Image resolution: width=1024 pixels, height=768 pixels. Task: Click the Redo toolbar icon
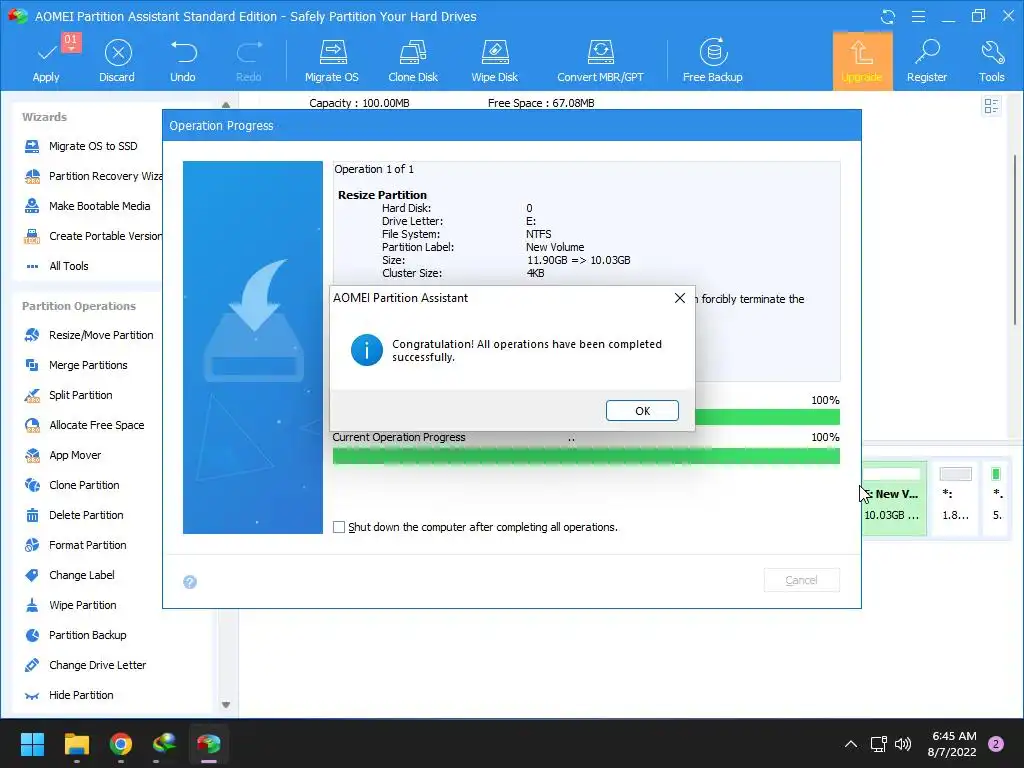[248, 60]
